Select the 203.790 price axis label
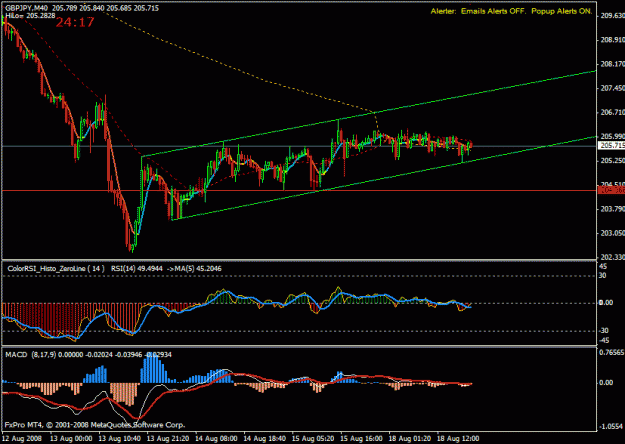 pyautogui.click(x=612, y=209)
